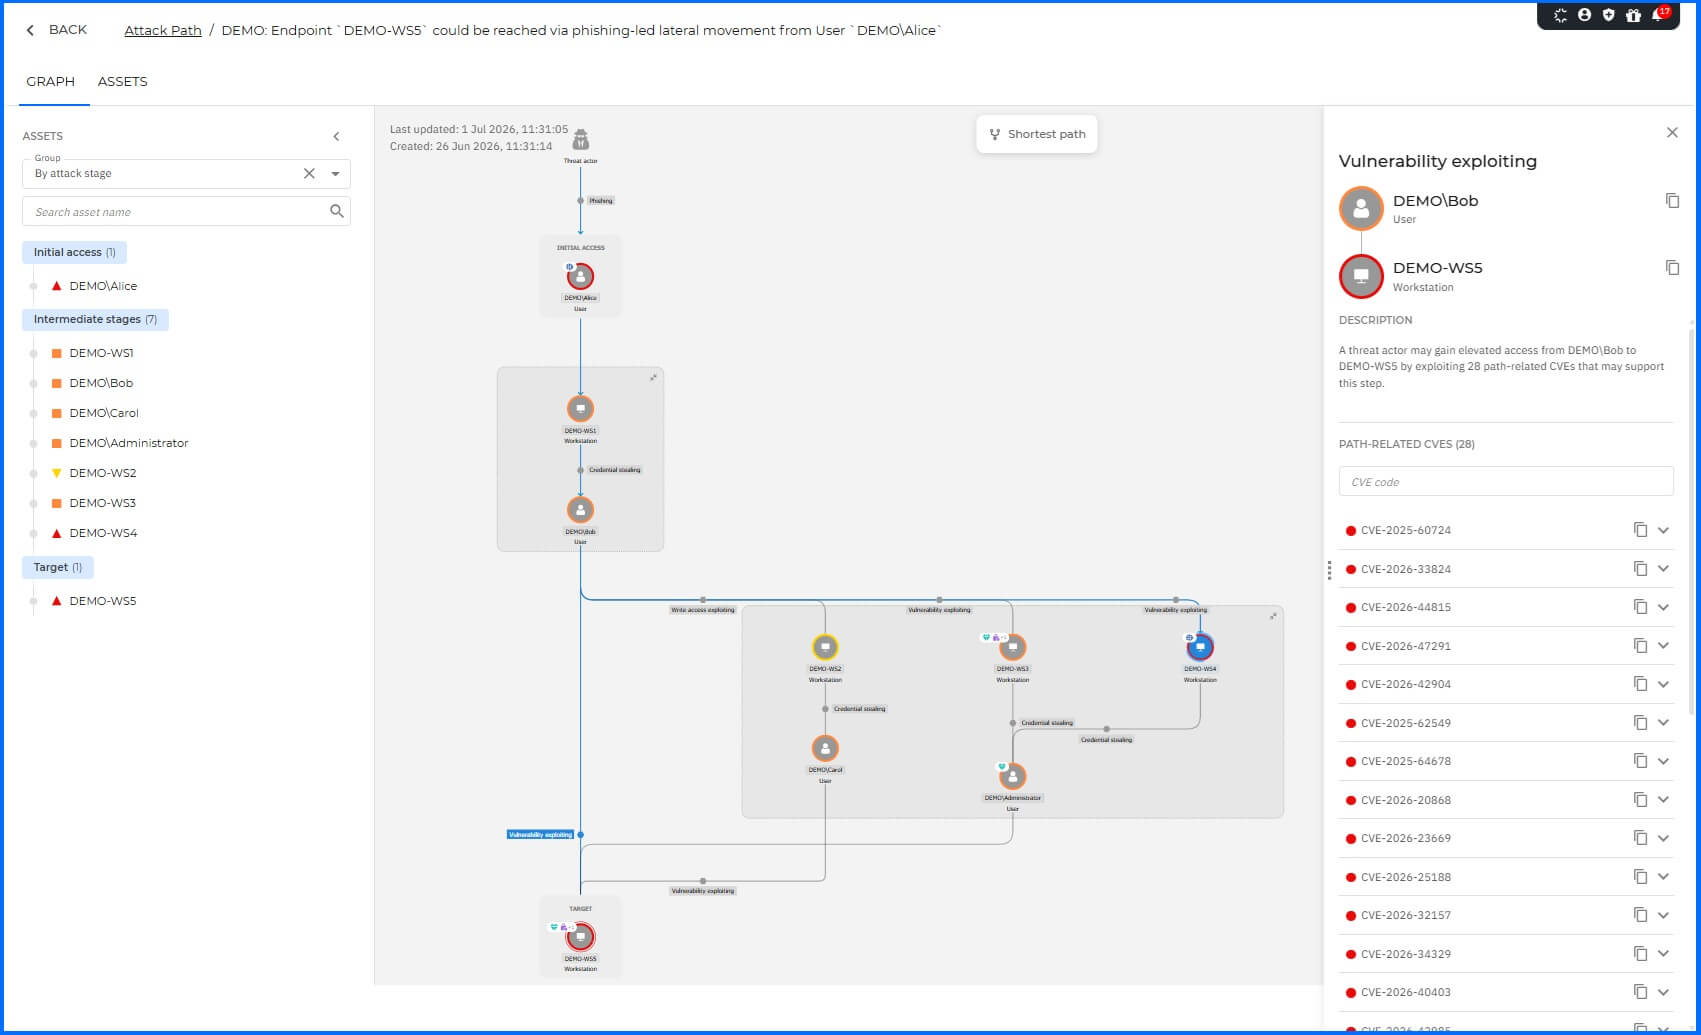Expand details for CVE-2026-33824

click(x=1663, y=568)
